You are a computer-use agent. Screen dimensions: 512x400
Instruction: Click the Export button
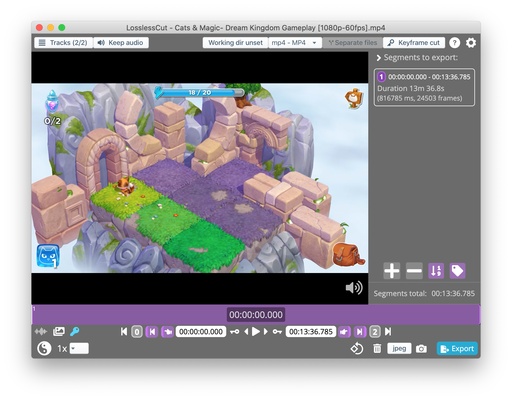[x=457, y=349]
